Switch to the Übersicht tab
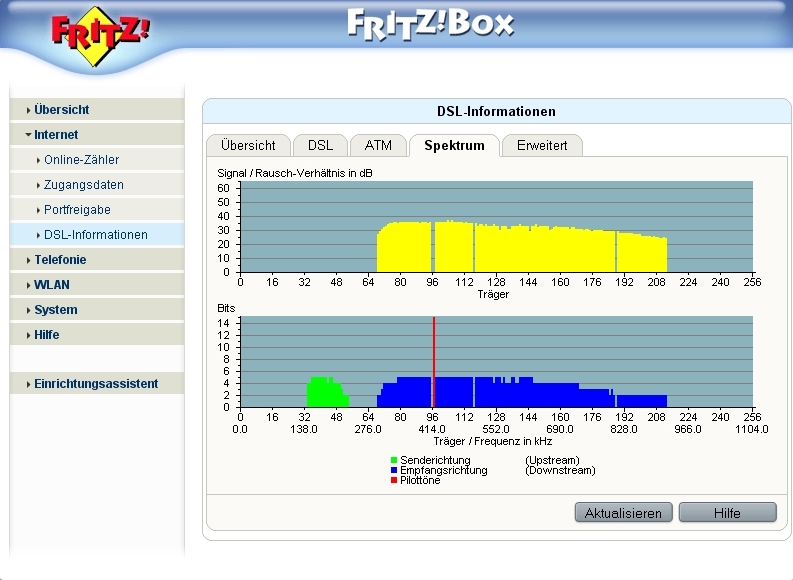The height and width of the screenshot is (580, 793). point(248,146)
